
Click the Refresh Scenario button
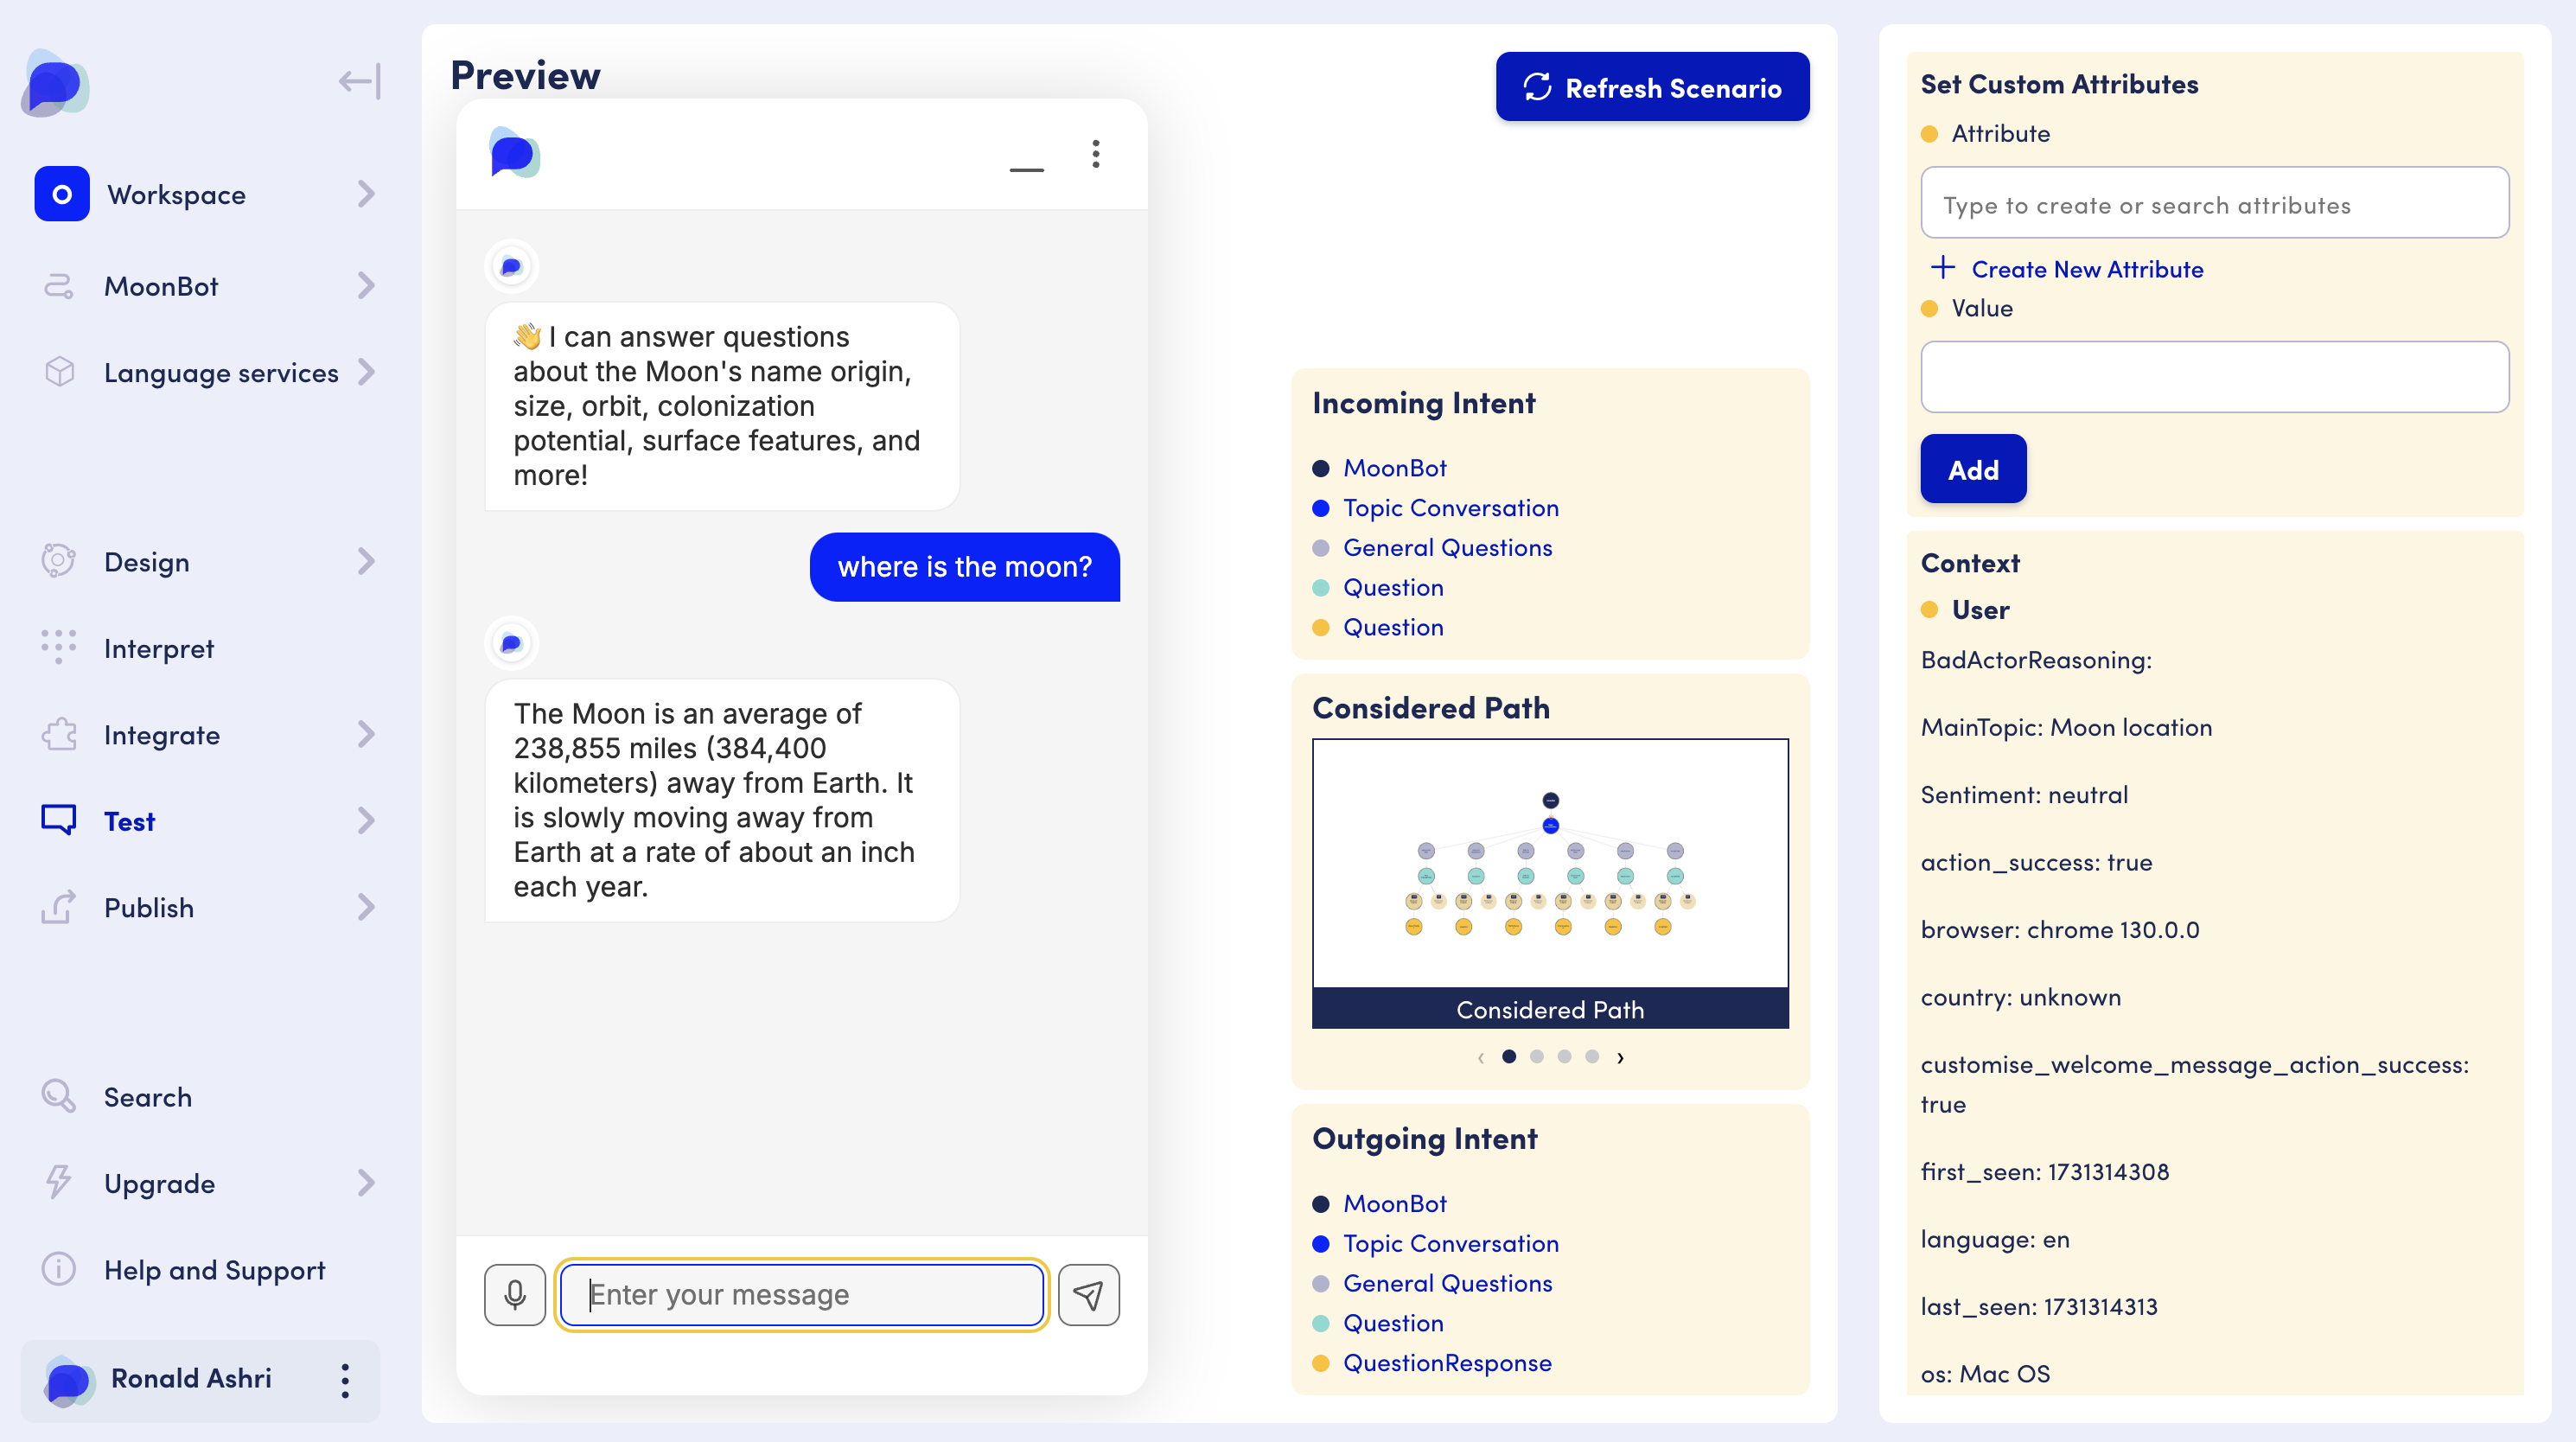click(x=1652, y=87)
